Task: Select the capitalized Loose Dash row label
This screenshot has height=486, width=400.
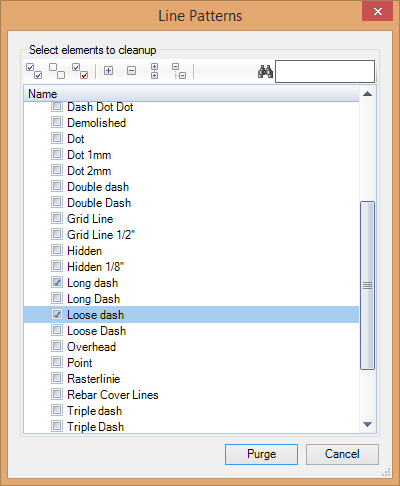Action: tap(97, 331)
